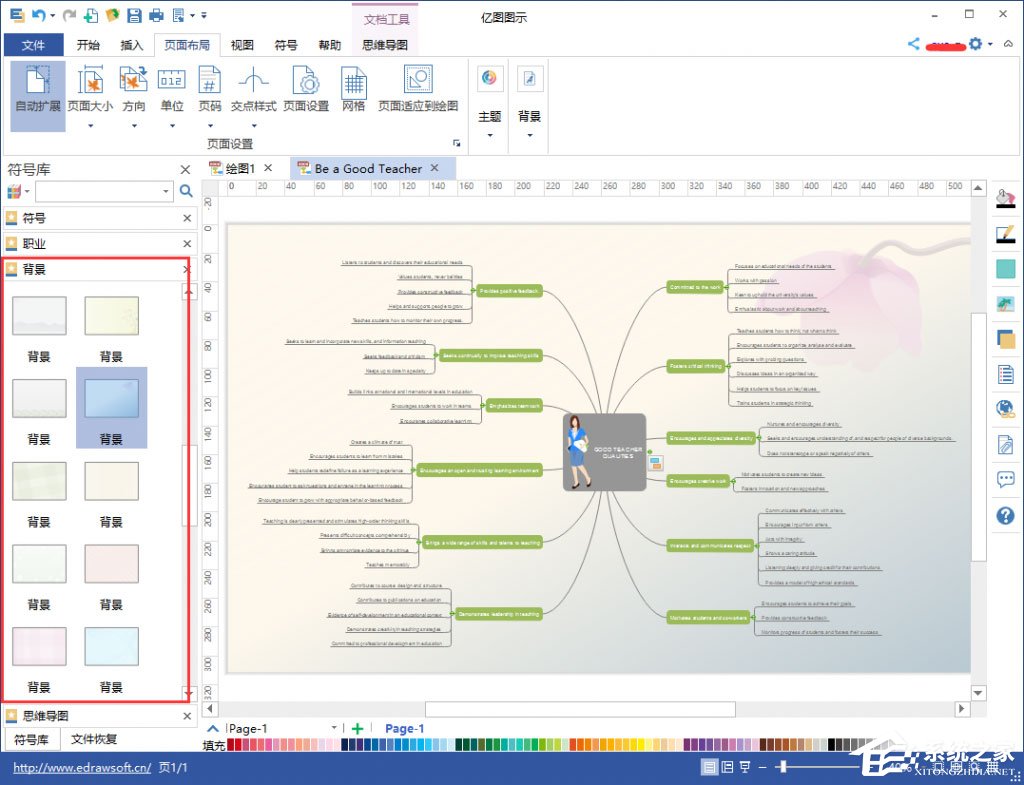Click the search magnifier in symbol library
Screen dimensions: 1024x785
(x=186, y=191)
